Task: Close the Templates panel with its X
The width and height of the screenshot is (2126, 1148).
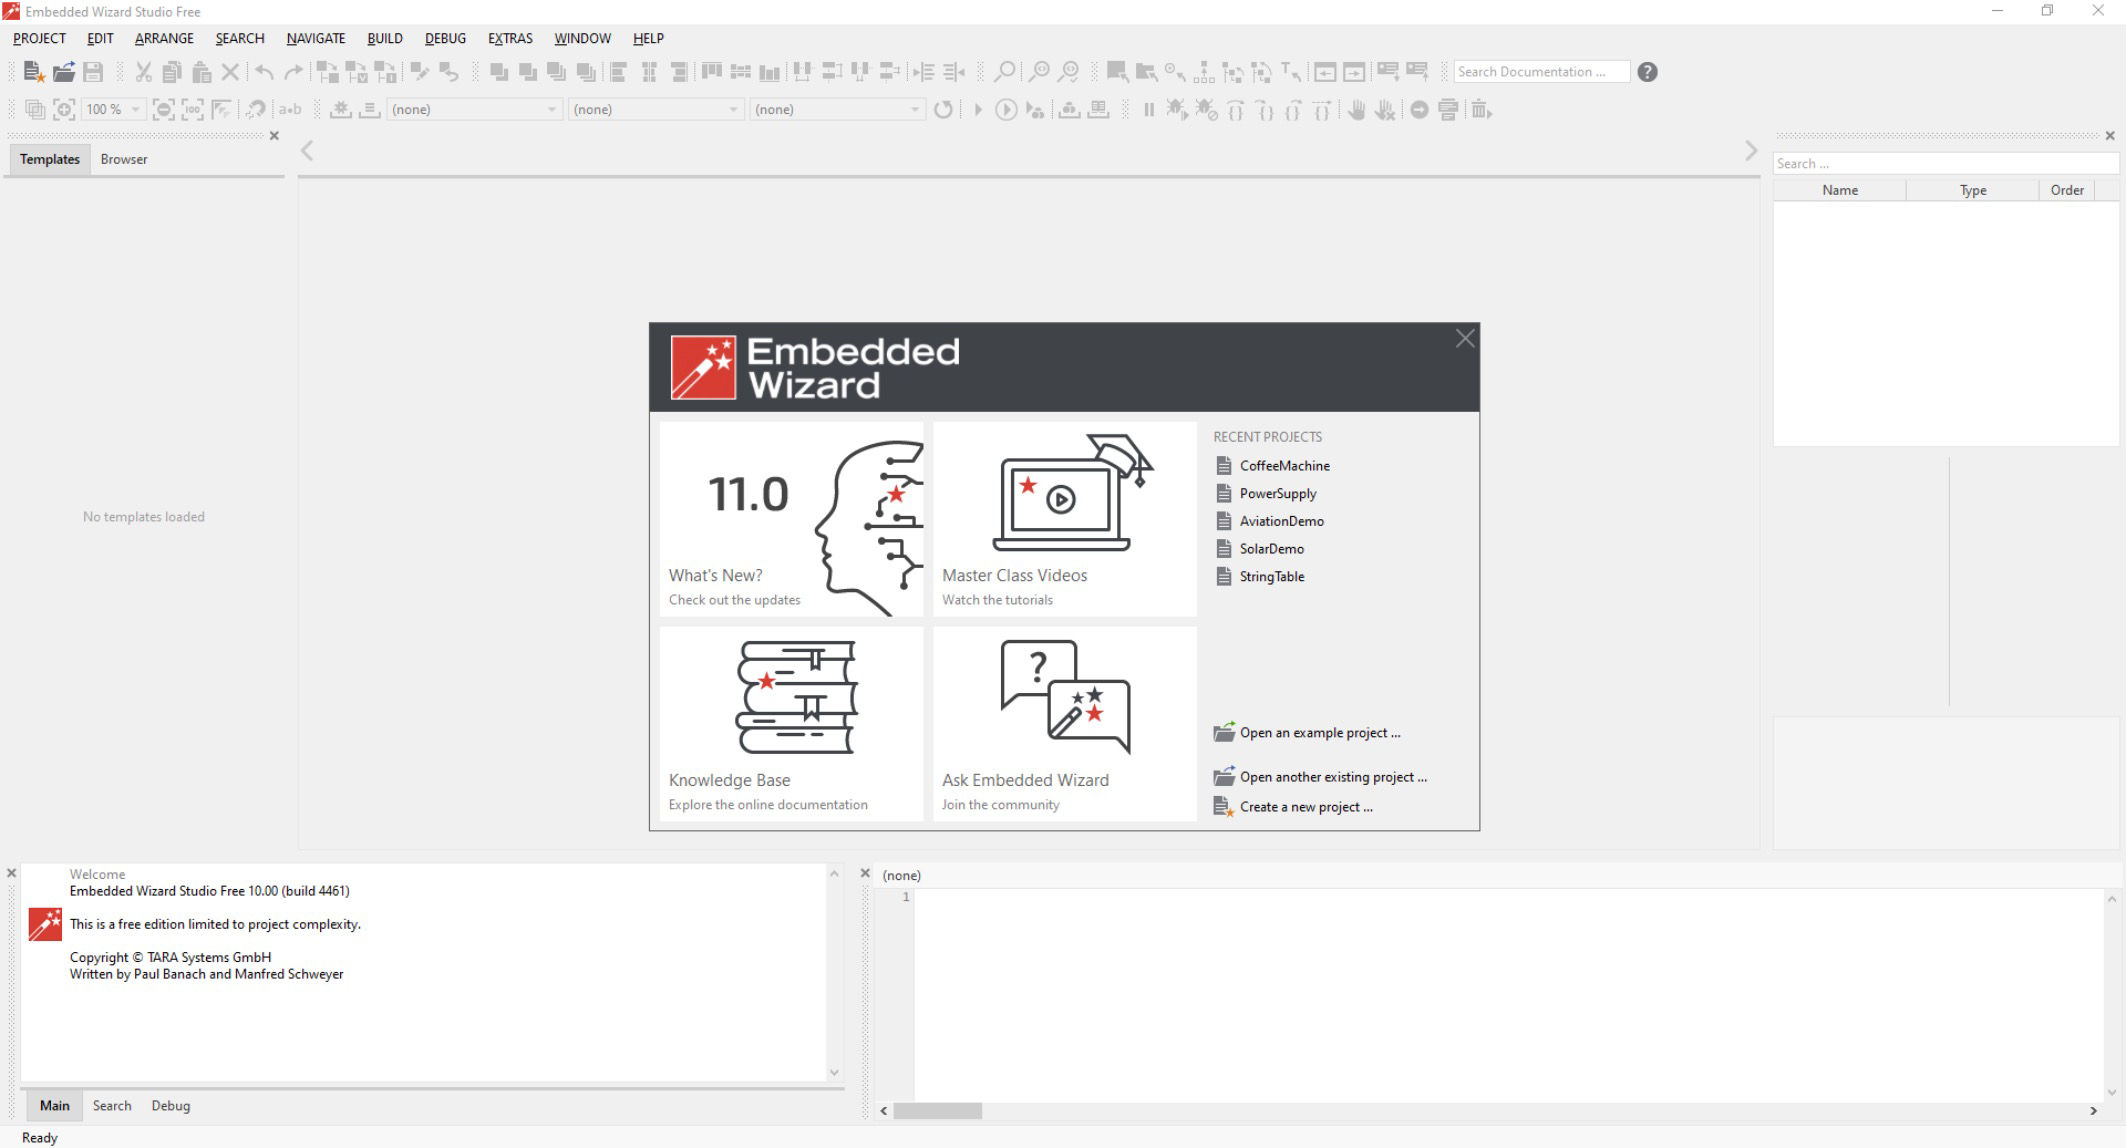Action: pos(274,136)
